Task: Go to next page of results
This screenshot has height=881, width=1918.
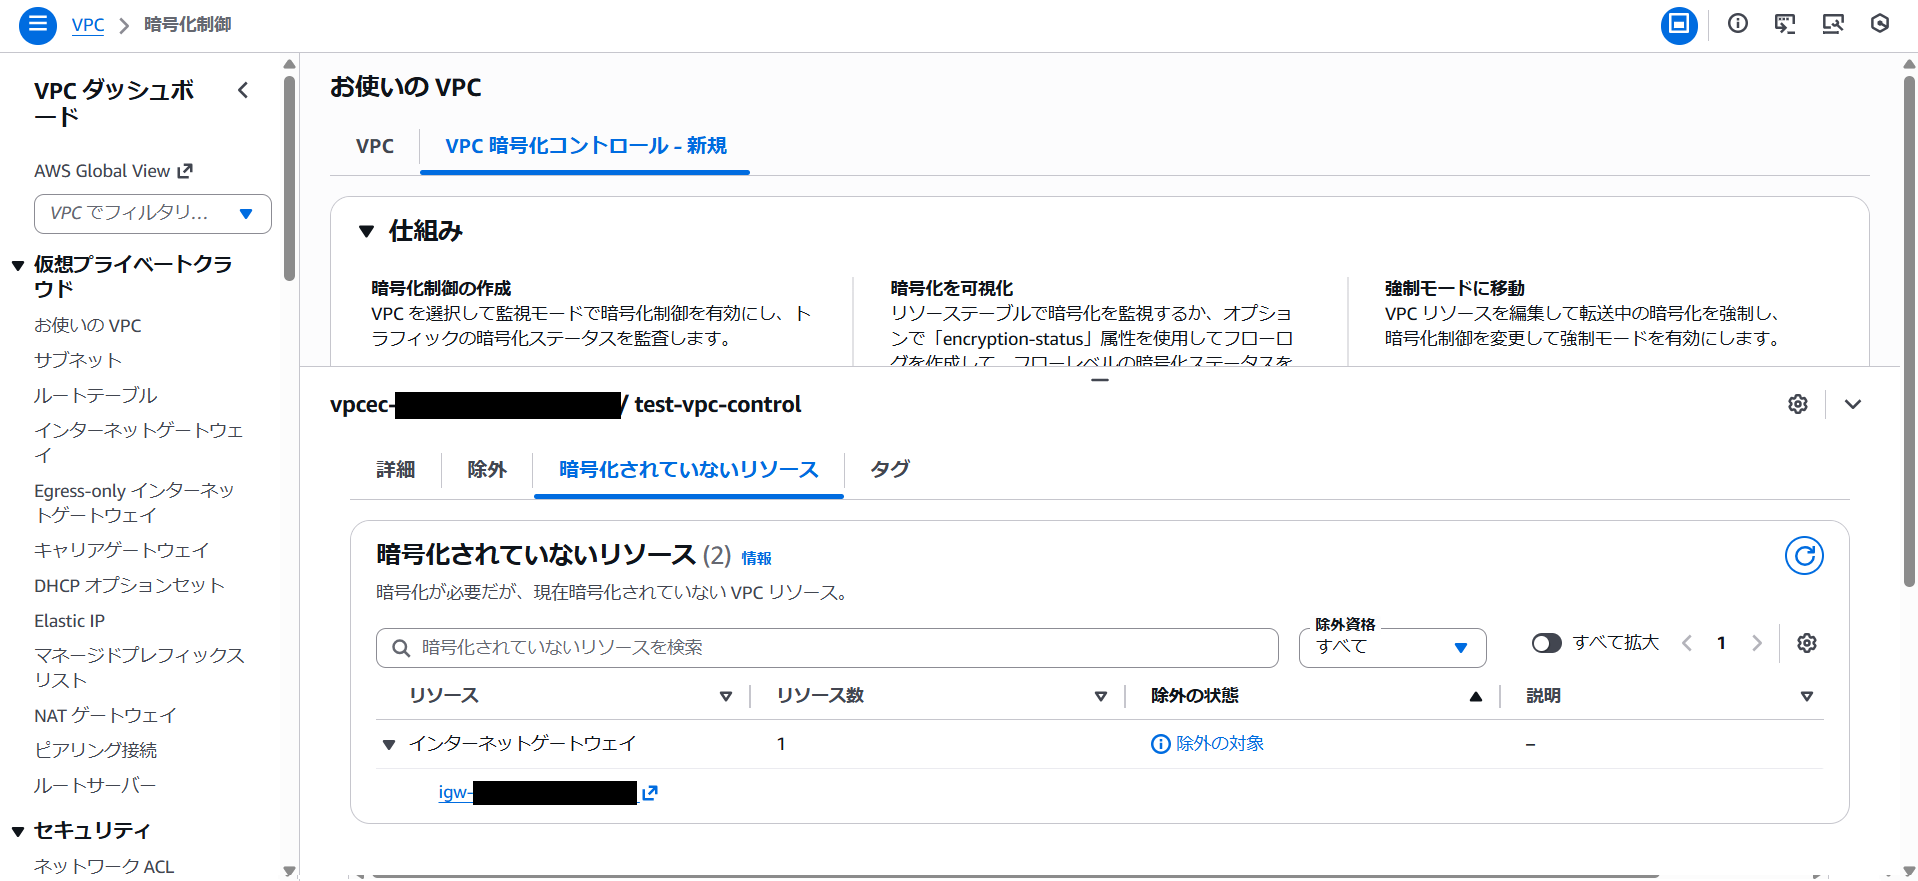Action: point(1757,643)
